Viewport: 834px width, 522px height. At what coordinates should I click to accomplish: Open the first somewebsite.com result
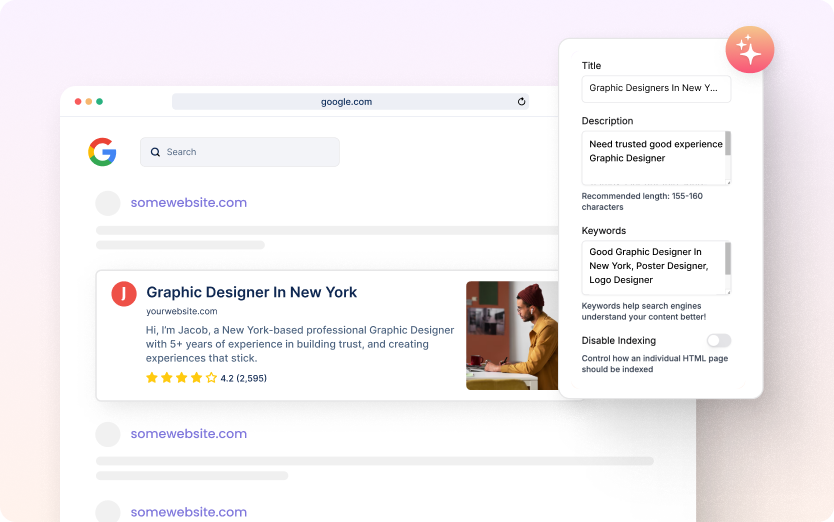point(188,203)
